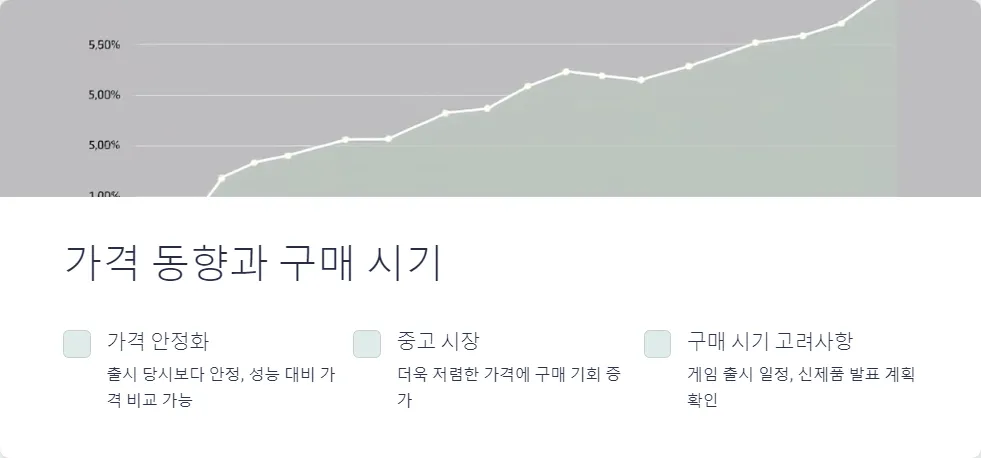
Task: Click the horizontal gridline at the 5,50% level
Action: click(x=516, y=44)
